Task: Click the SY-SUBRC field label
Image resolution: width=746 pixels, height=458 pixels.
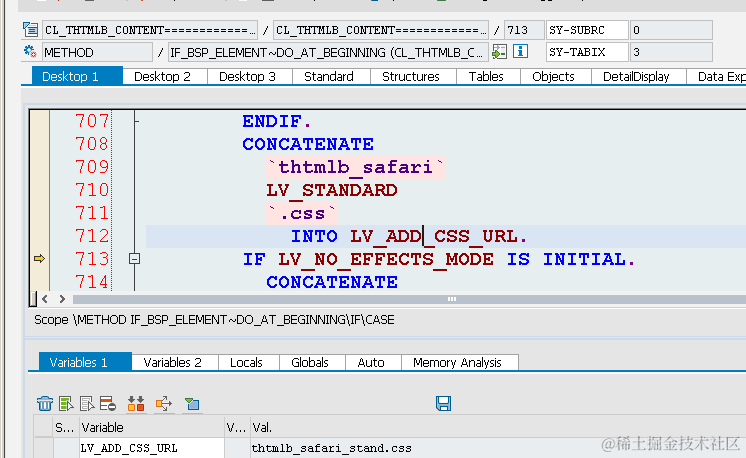Action: [x=587, y=30]
